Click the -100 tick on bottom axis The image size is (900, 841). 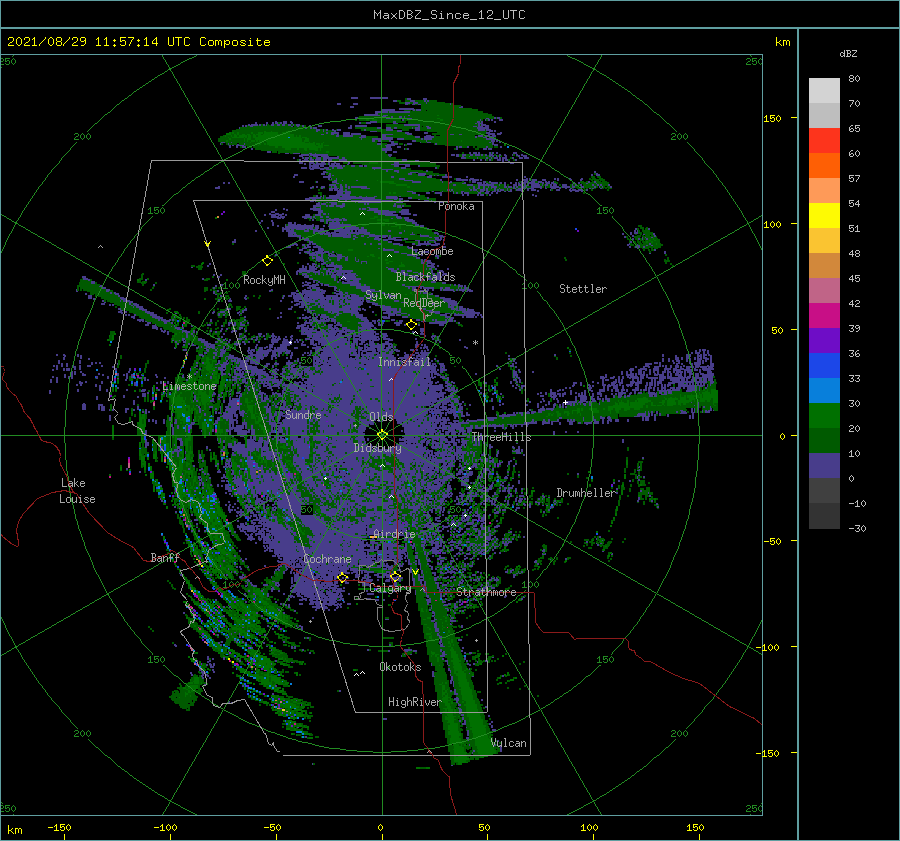(x=165, y=828)
